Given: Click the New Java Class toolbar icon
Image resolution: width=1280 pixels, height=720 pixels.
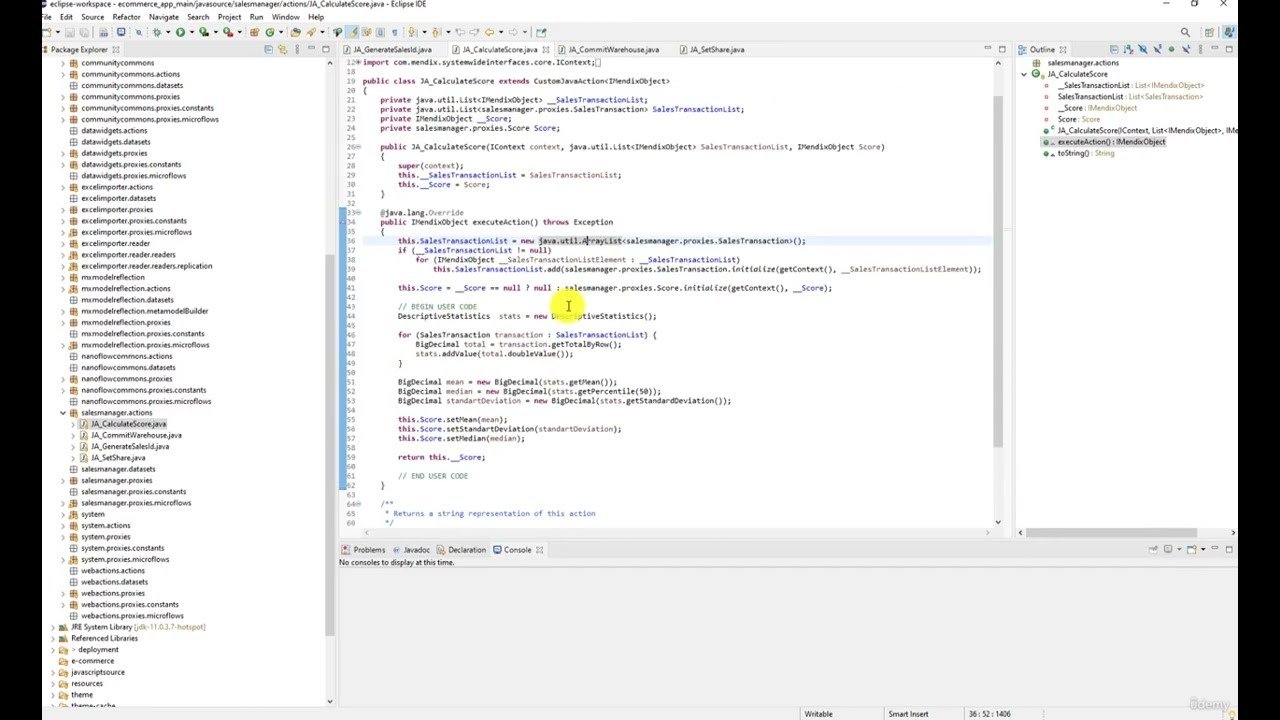Looking at the screenshot, I should tap(270, 32).
